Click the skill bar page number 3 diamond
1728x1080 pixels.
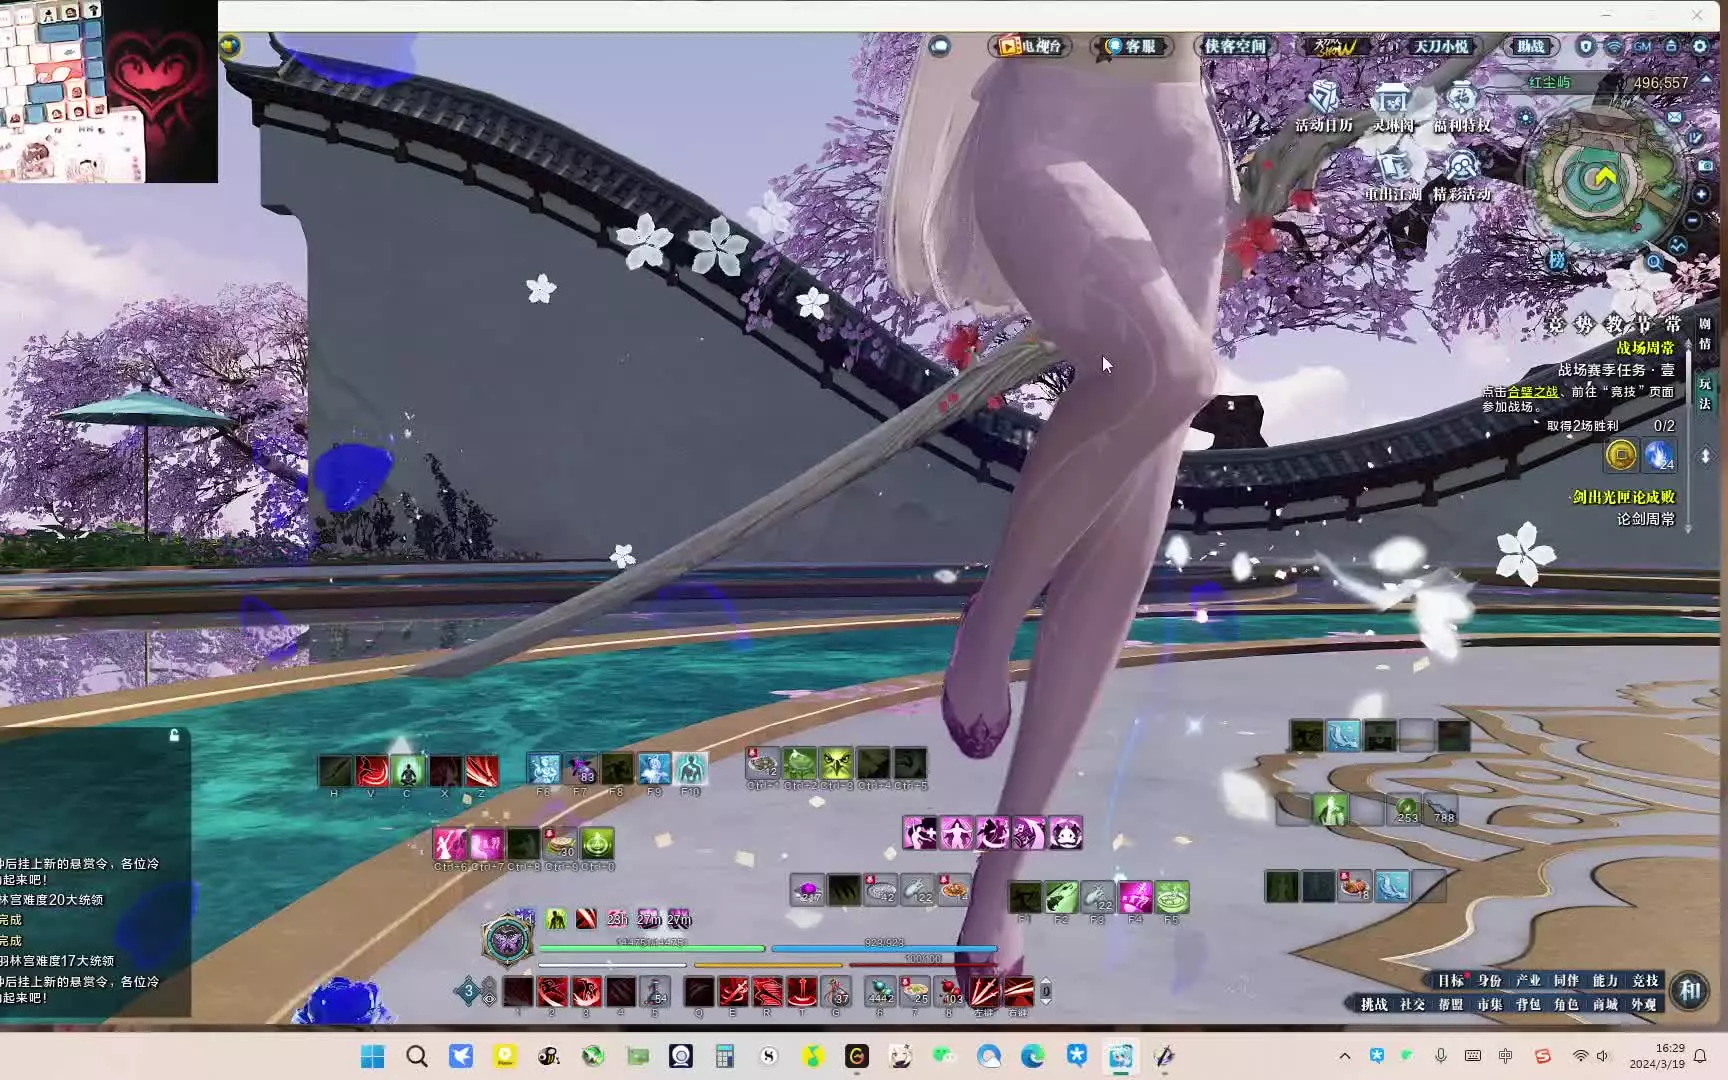tap(468, 991)
